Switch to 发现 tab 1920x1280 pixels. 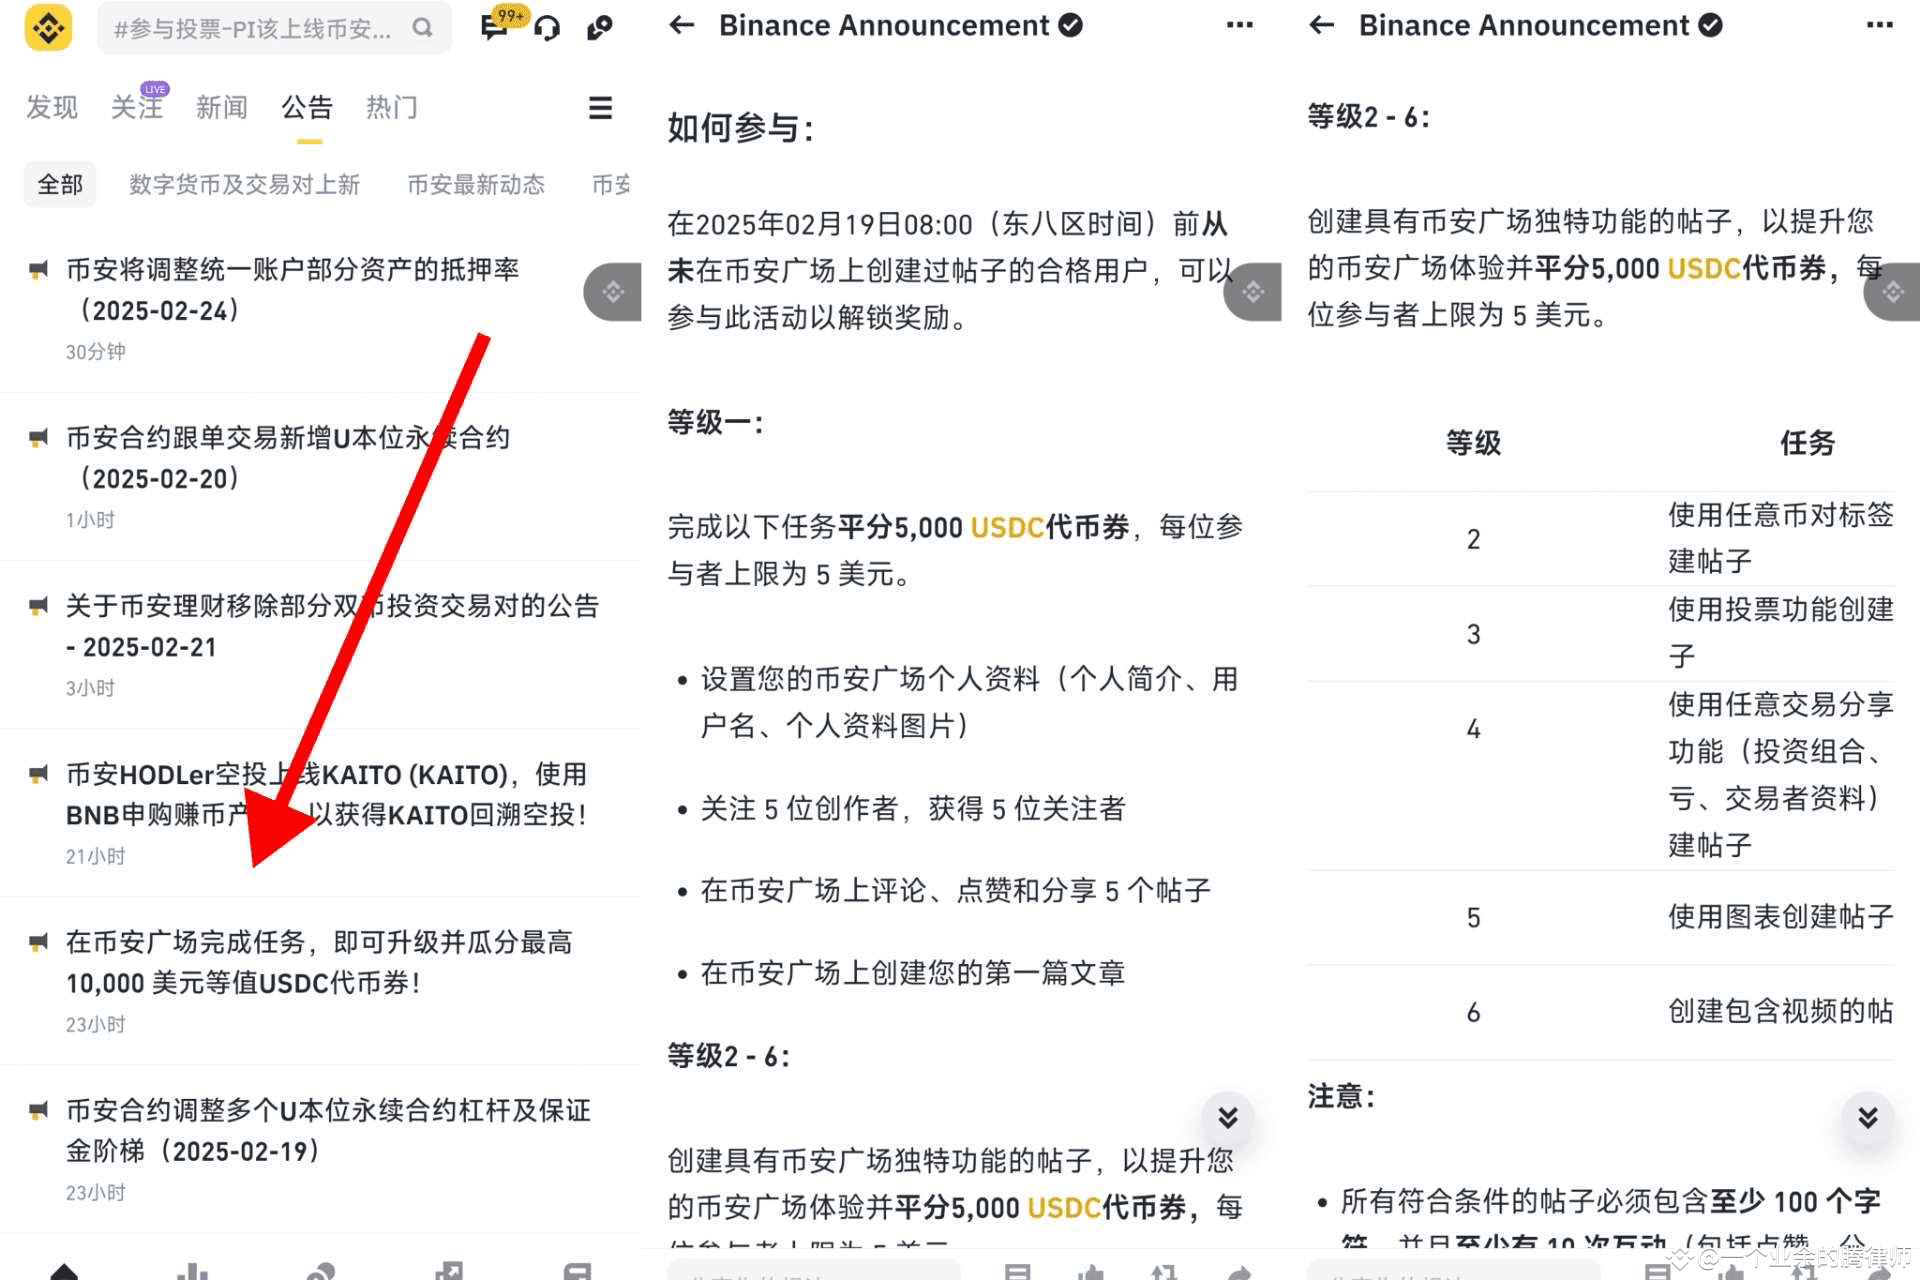point(52,108)
